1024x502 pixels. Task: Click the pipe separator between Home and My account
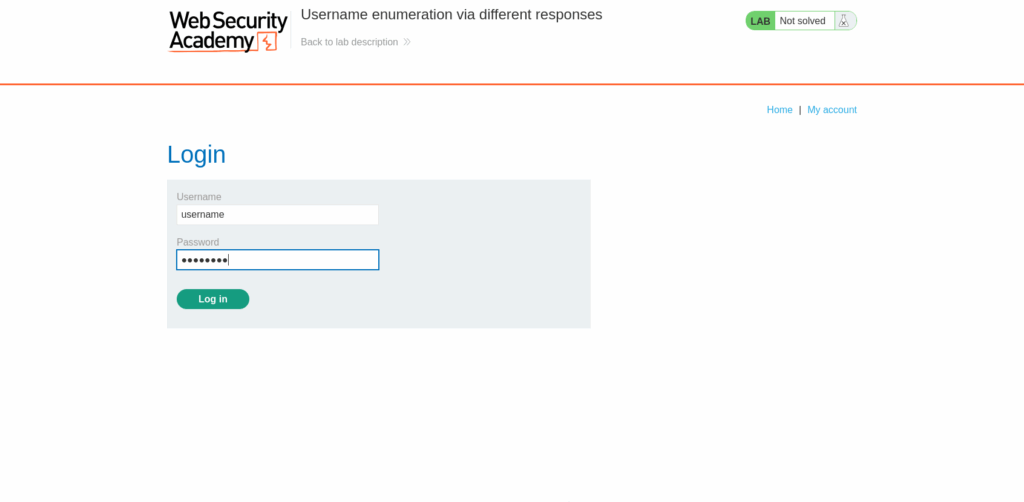800,110
